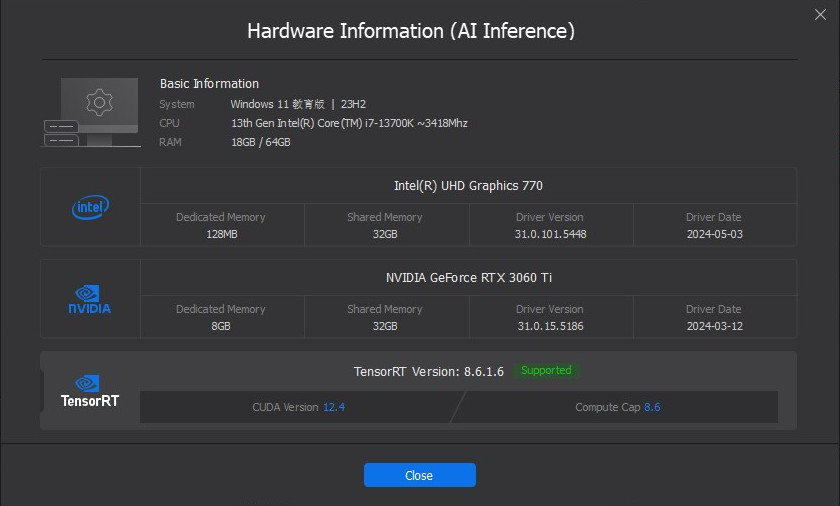Click the NVIDIA GeForce RTX 3060 Ti title
The image size is (840, 506).
click(x=469, y=278)
